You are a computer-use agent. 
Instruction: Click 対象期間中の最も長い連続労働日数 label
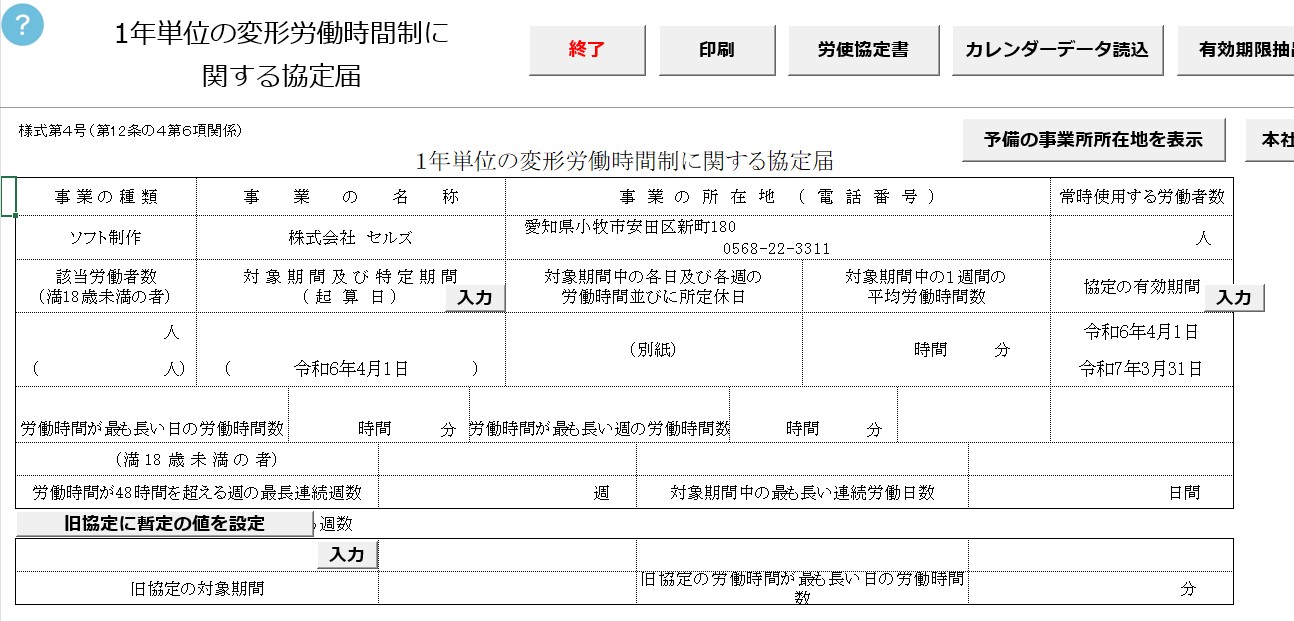(802, 492)
